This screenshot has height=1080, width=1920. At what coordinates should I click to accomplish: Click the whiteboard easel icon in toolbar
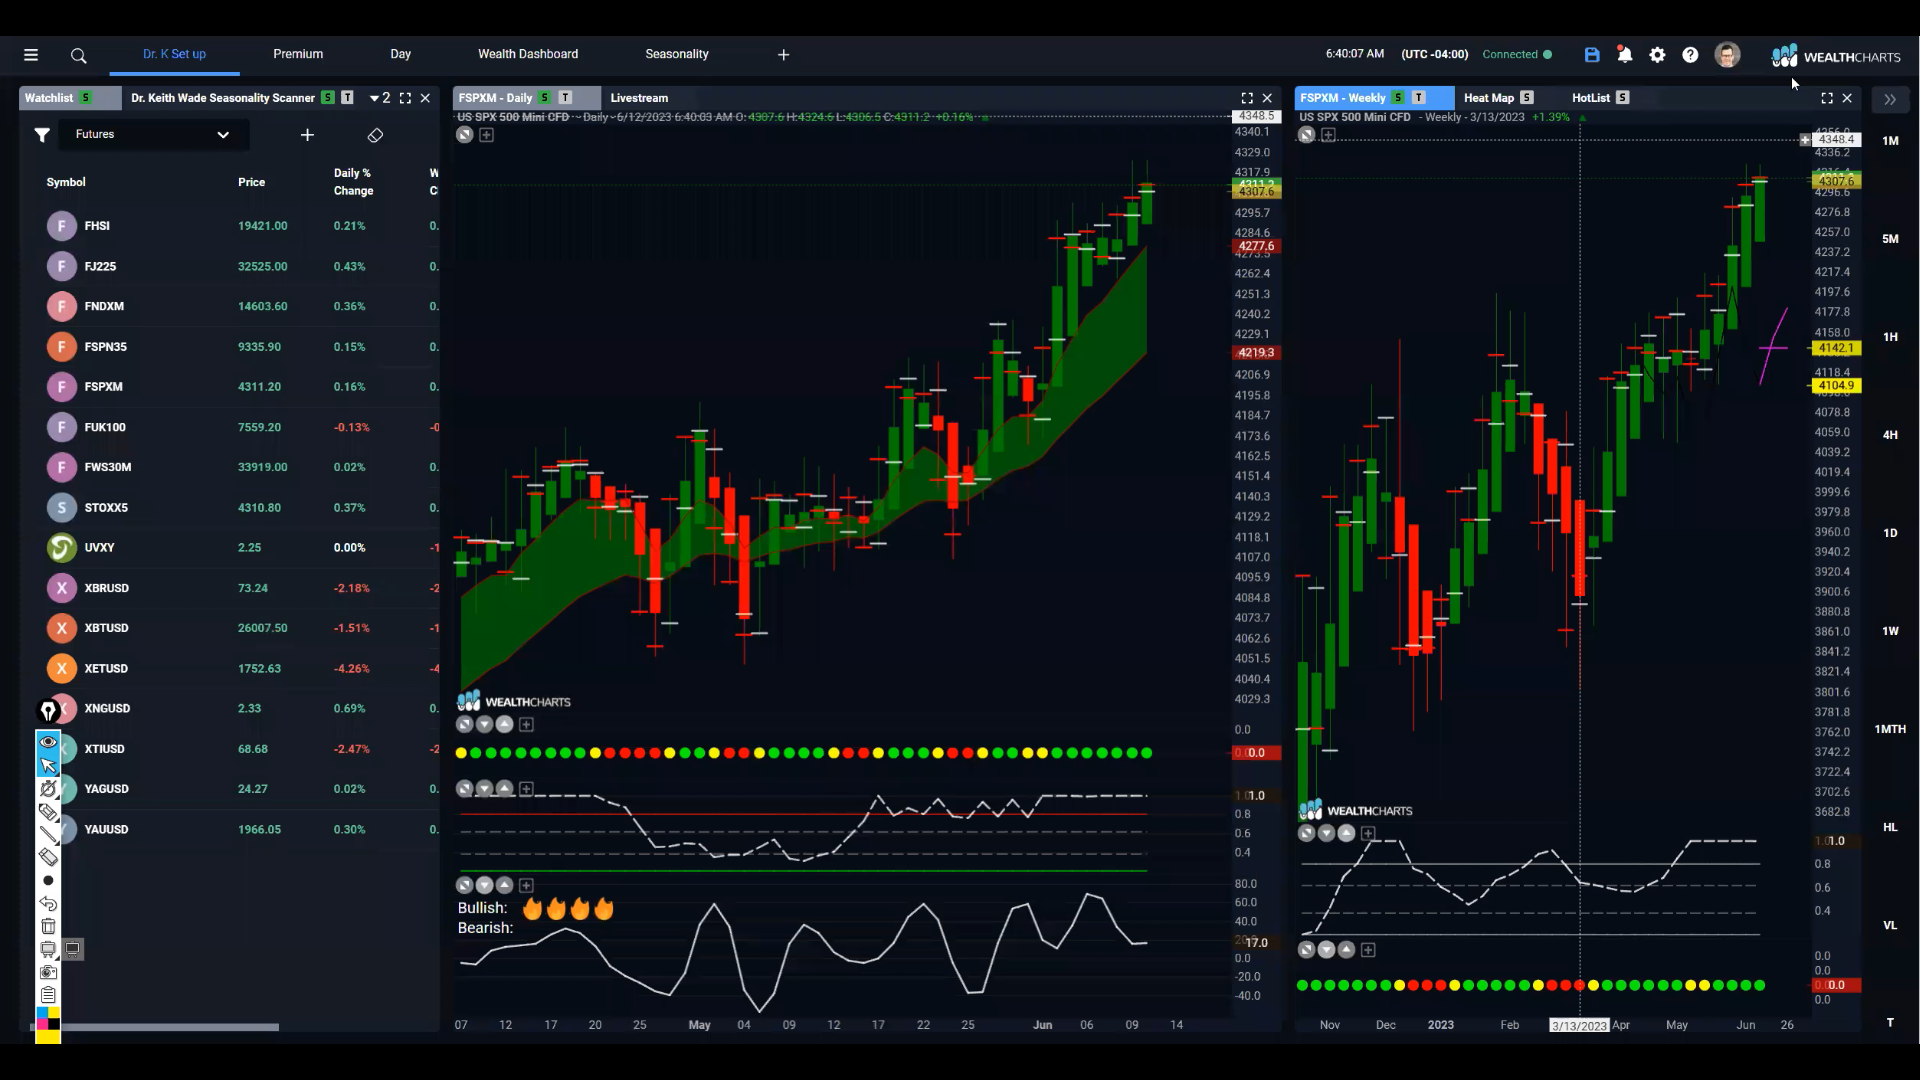click(x=48, y=949)
